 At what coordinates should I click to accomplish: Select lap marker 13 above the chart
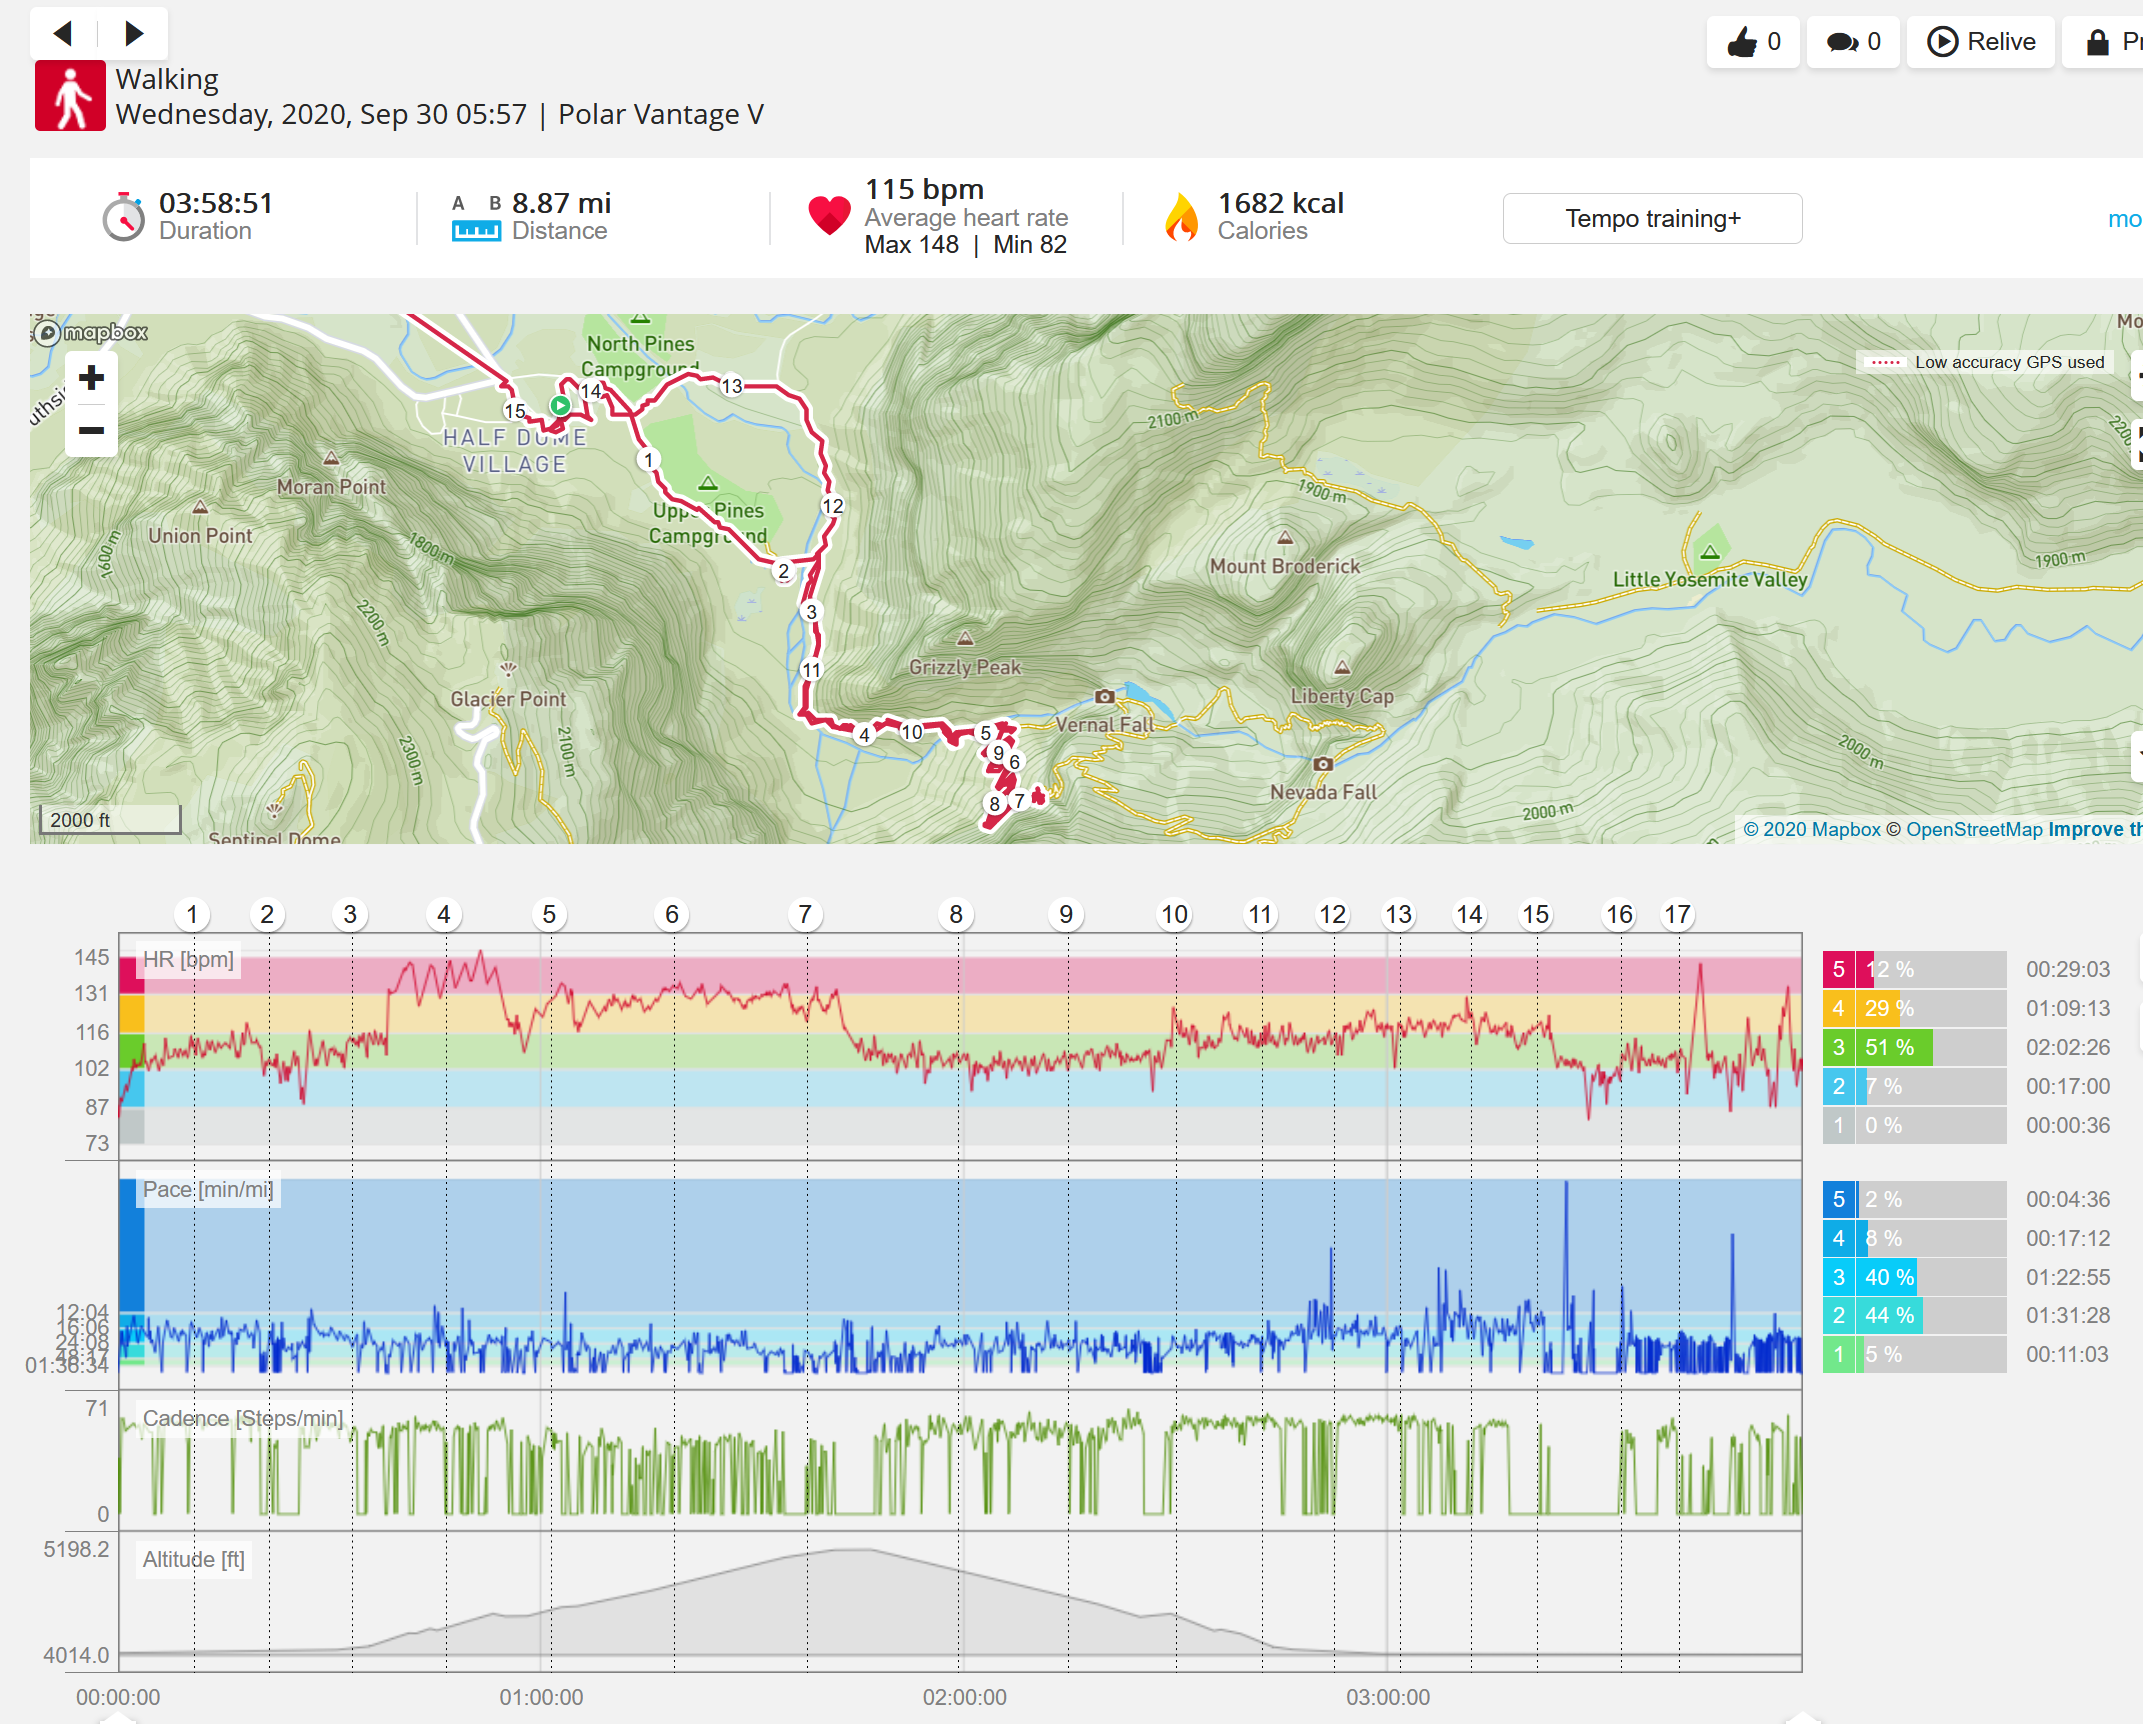tap(1398, 914)
